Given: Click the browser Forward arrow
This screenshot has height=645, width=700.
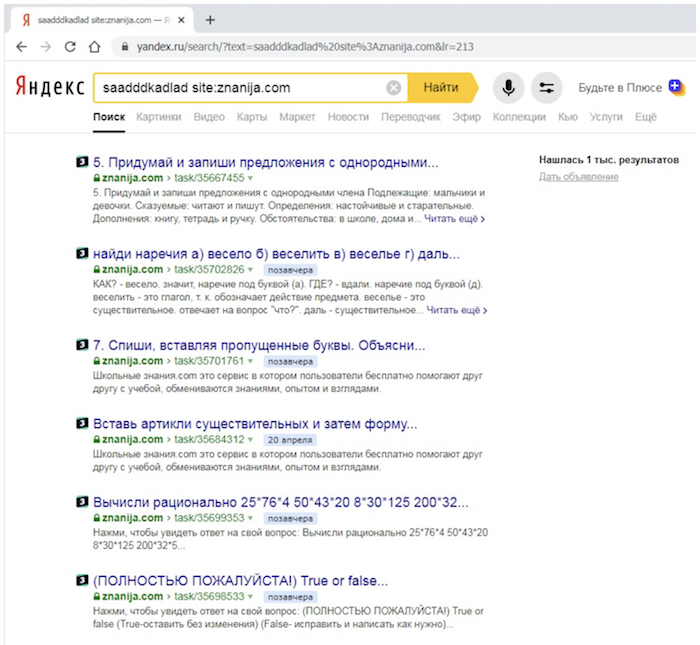Looking at the screenshot, I should pos(46,46).
